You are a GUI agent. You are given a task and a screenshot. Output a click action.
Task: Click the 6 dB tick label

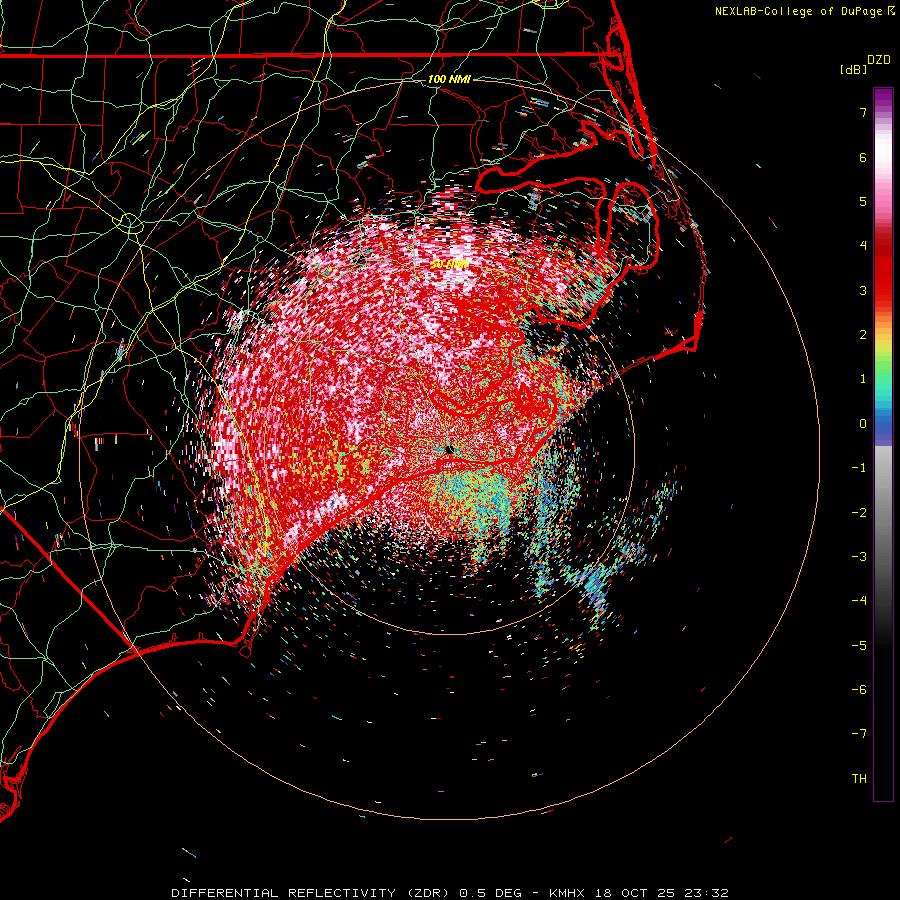(863, 157)
